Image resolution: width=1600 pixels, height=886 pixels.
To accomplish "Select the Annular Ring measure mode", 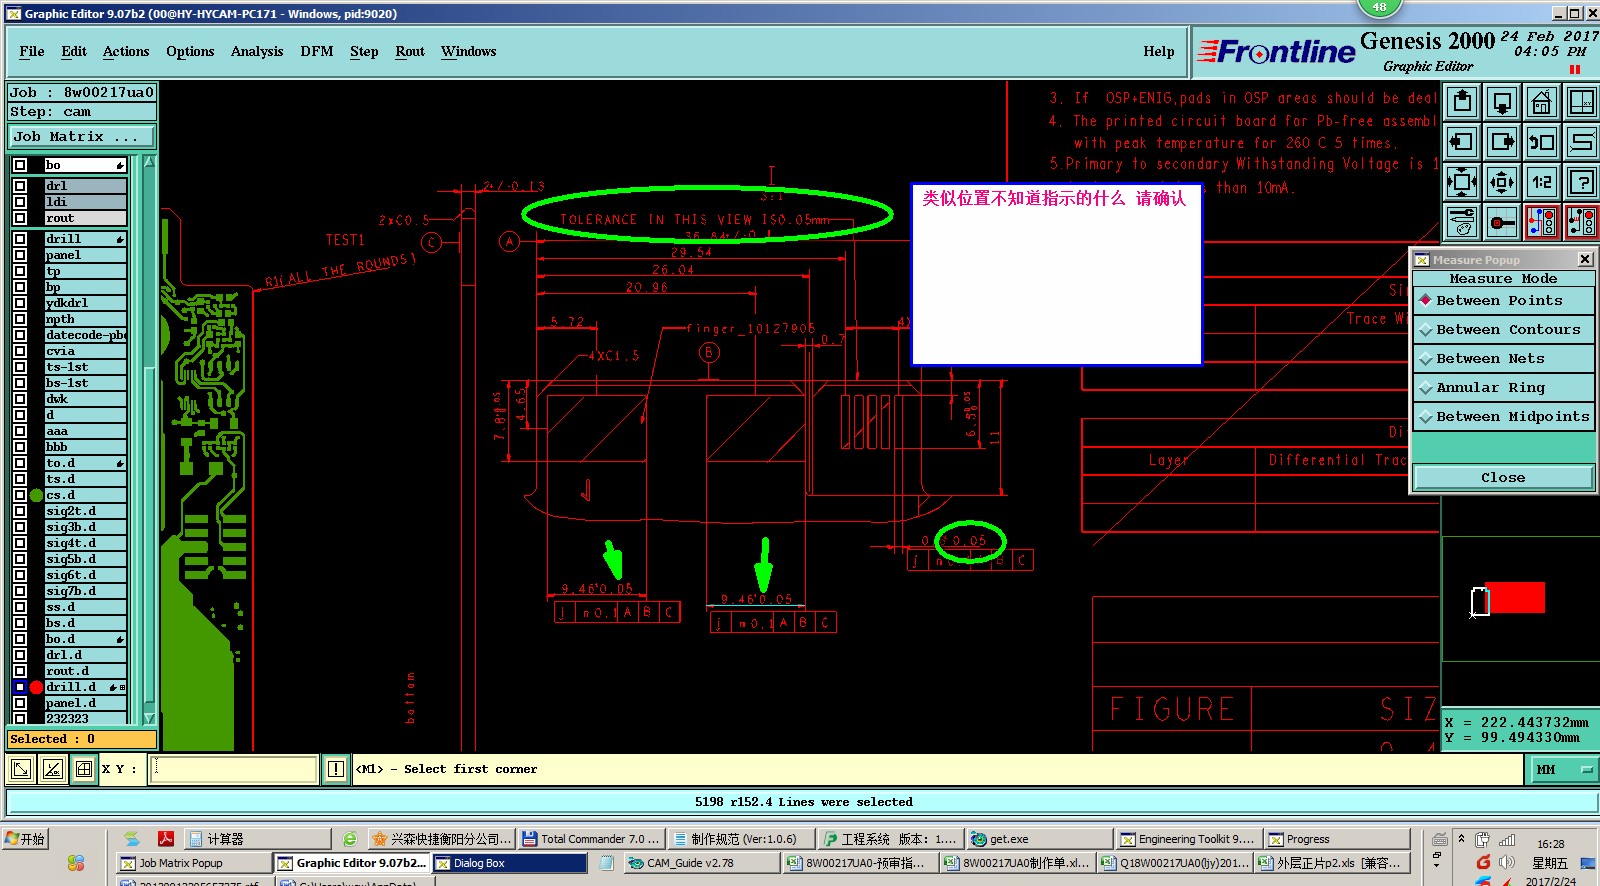I will click(1503, 387).
